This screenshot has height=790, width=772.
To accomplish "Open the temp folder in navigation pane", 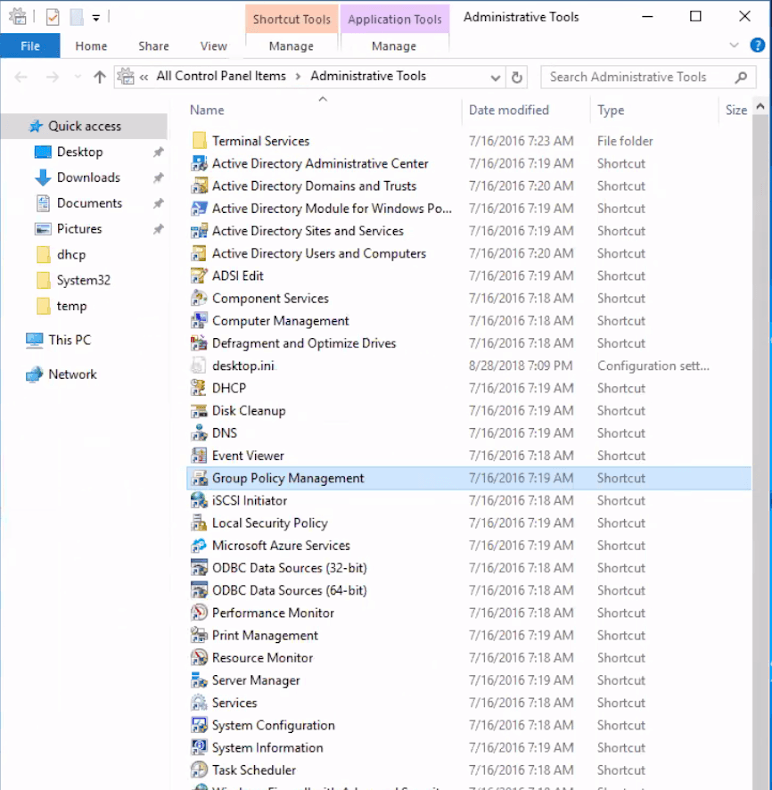I will [x=72, y=306].
